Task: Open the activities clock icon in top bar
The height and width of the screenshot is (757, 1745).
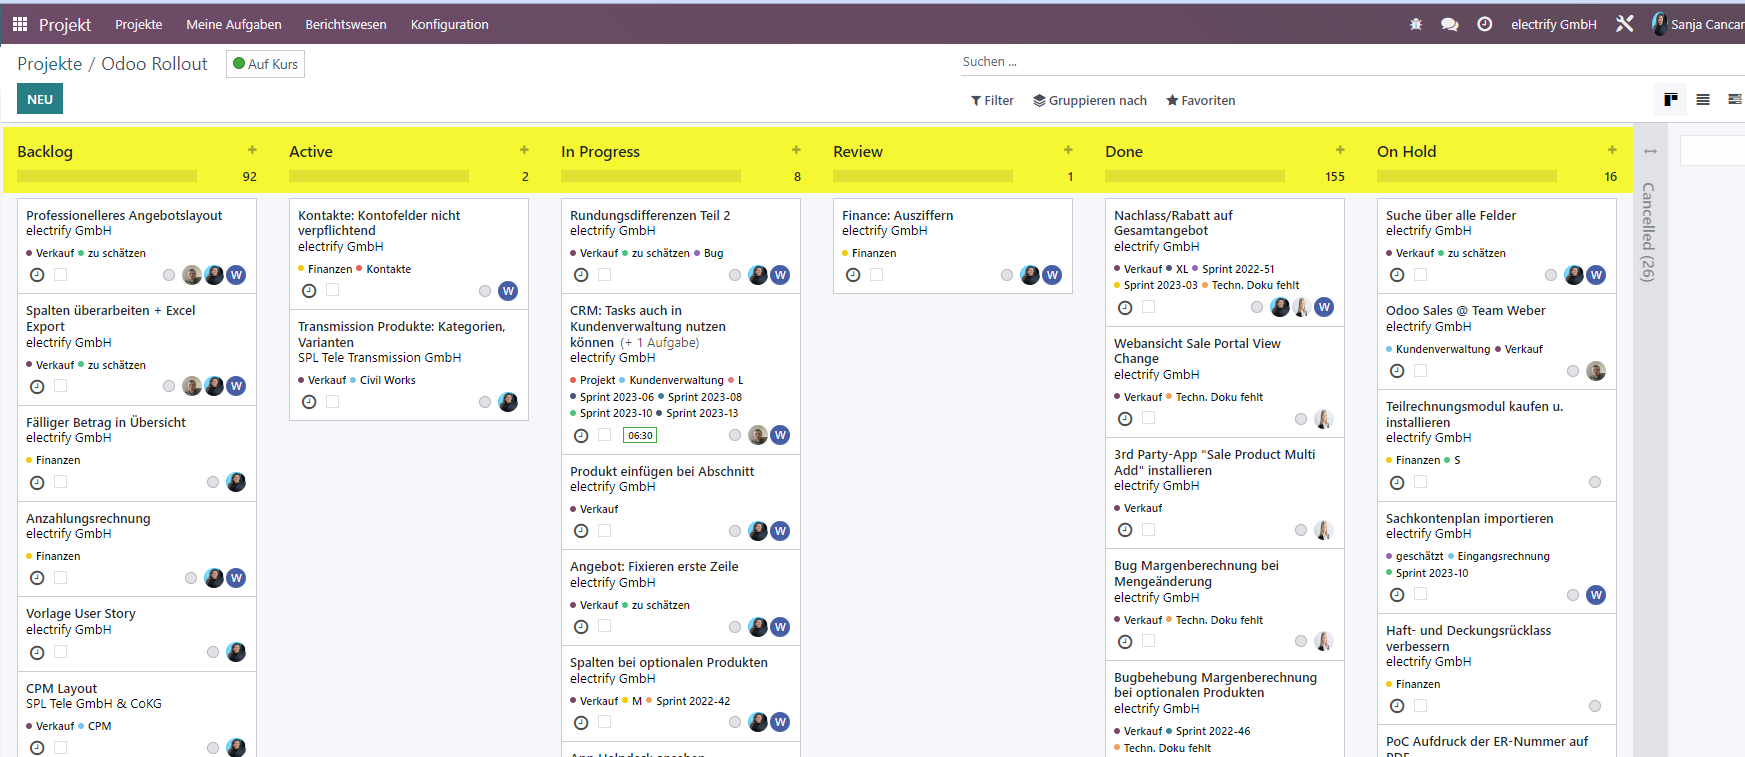Action: (1485, 24)
